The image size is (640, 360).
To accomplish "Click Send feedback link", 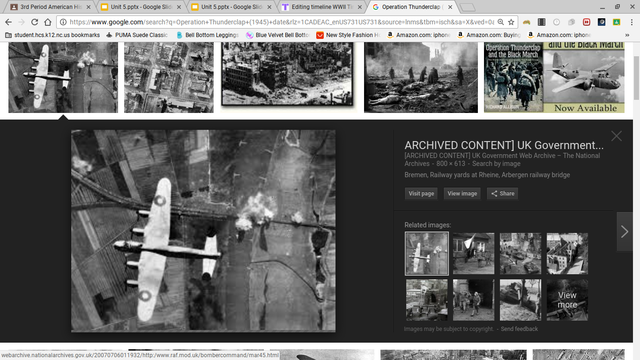I will pyautogui.click(x=519, y=329).
